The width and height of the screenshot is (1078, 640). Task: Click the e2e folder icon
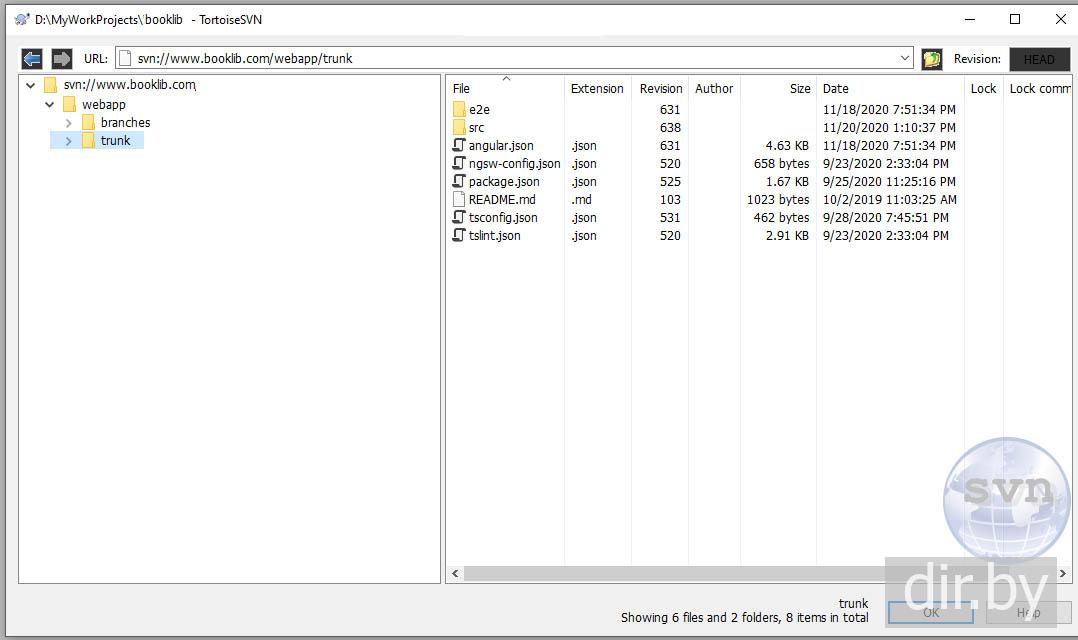pos(459,109)
